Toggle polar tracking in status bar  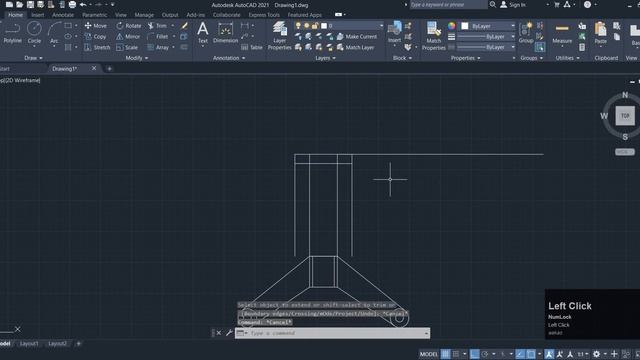coord(485,354)
